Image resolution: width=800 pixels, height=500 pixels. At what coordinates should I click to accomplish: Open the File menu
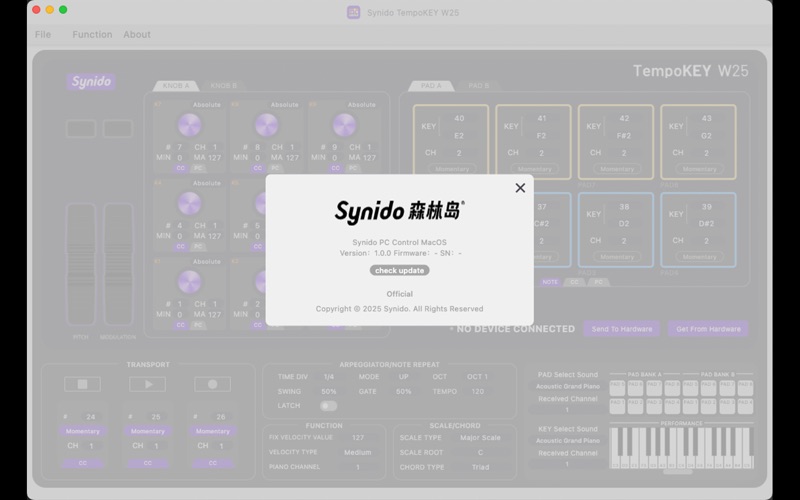(43, 34)
